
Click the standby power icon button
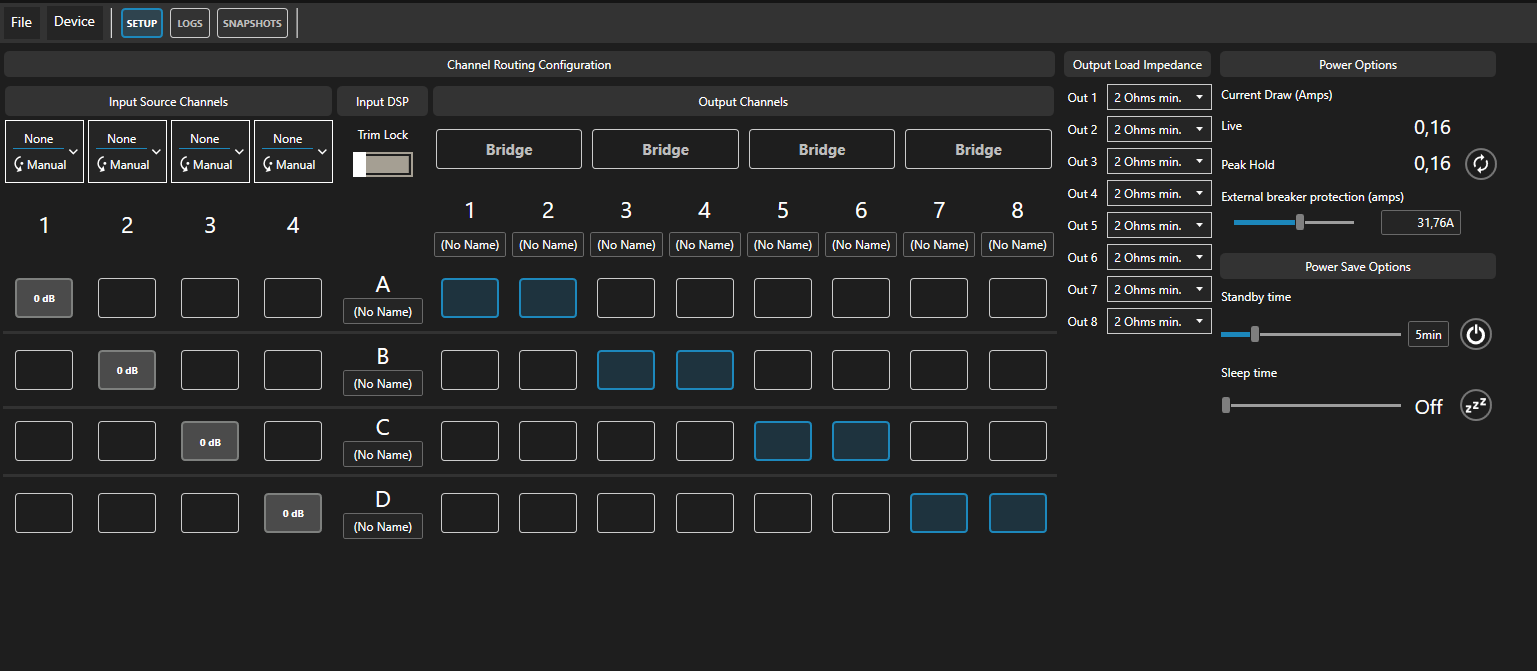(x=1476, y=334)
